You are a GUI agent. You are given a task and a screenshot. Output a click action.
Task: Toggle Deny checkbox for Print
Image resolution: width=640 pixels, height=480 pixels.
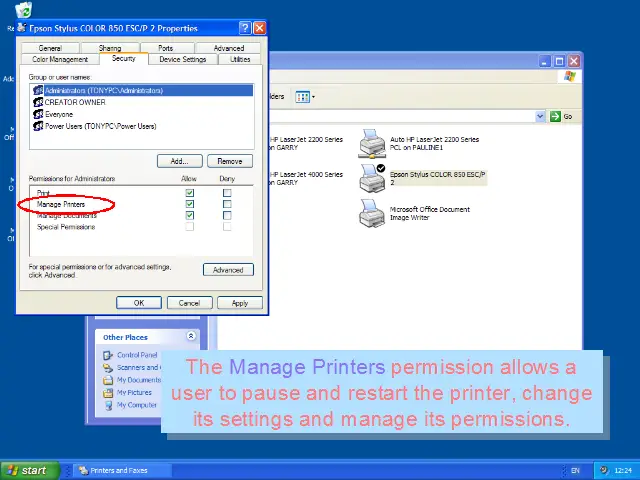(227, 193)
